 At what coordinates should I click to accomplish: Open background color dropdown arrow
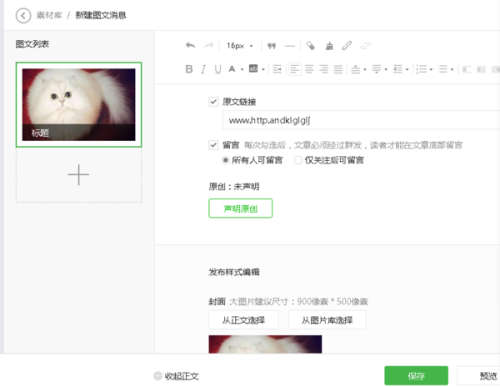coord(263,70)
